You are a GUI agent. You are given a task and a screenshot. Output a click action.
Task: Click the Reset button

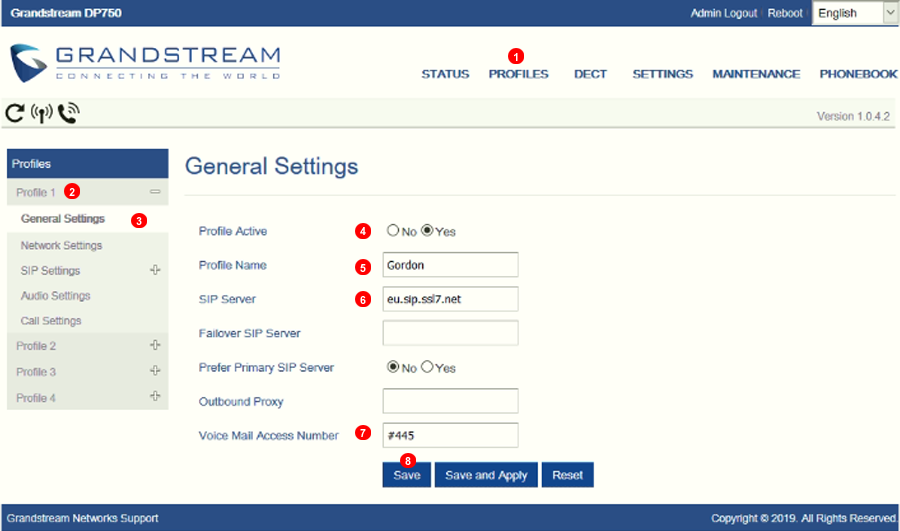coord(568,475)
